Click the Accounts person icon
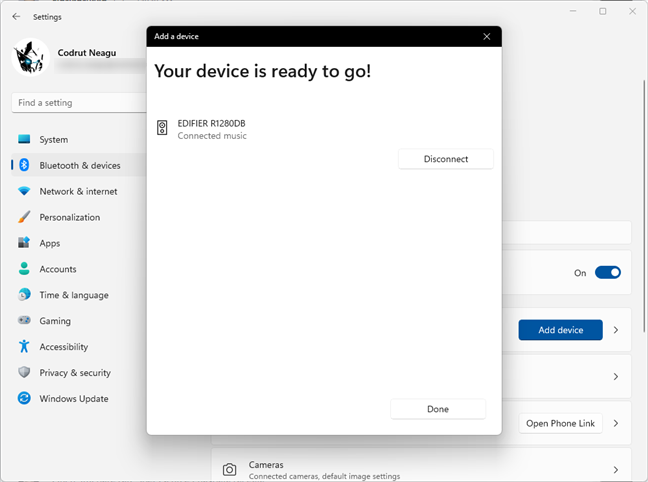 pyautogui.click(x=24, y=269)
